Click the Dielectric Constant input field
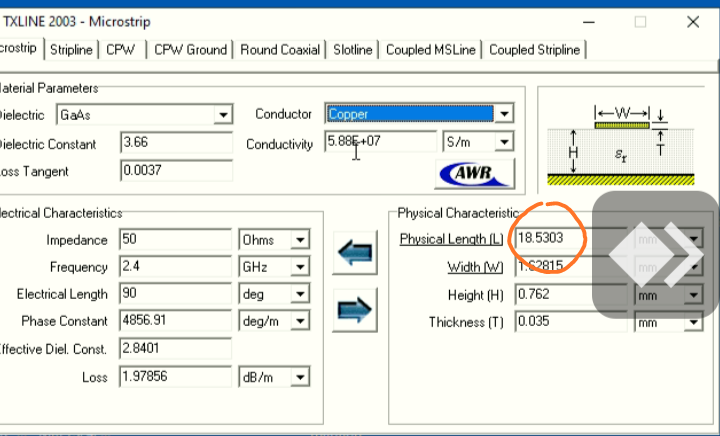 coord(175,143)
